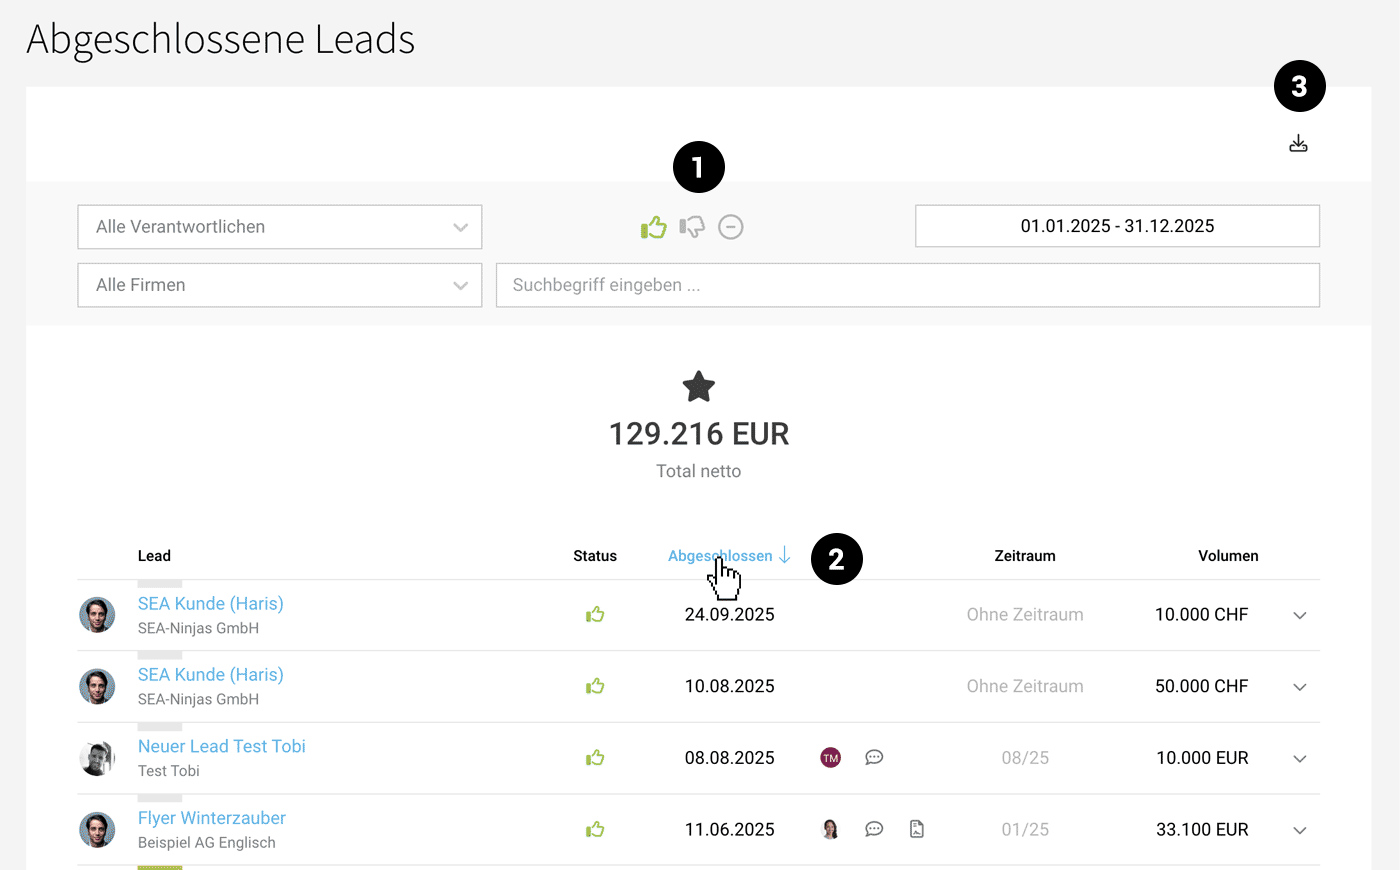Click the star icon above total netto
1400x870 pixels.
698,387
